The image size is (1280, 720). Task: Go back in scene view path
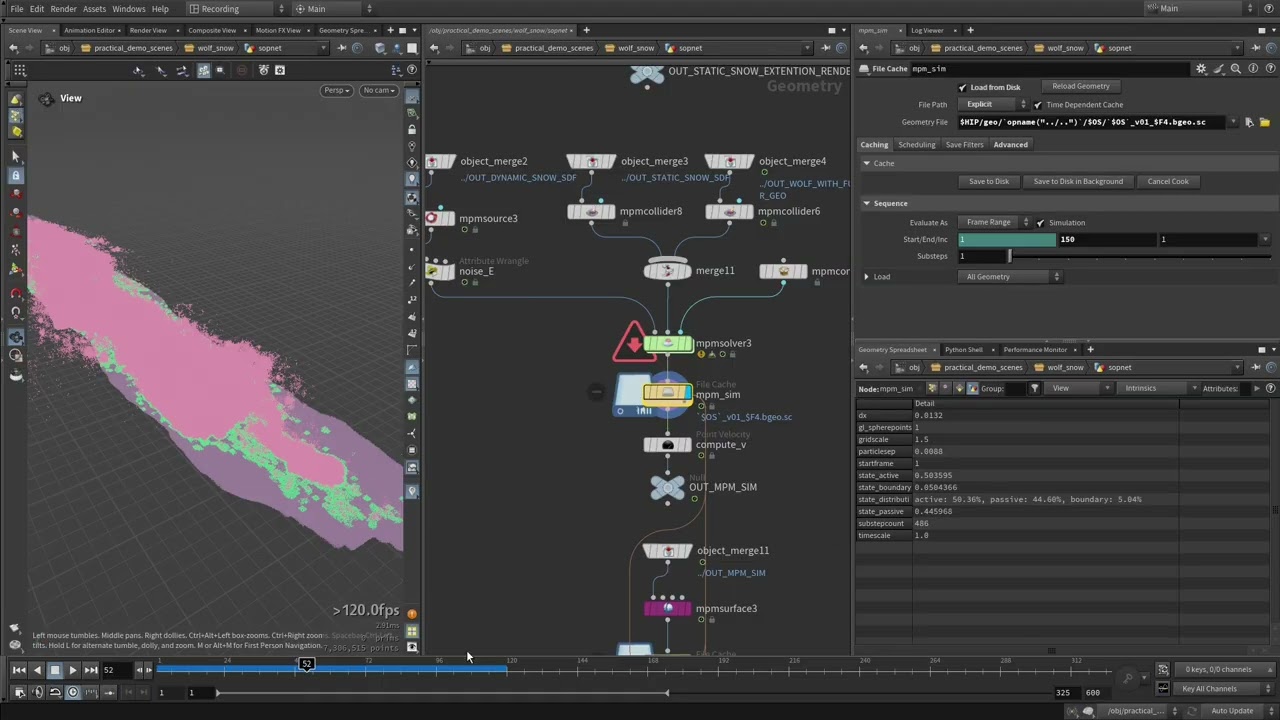15,48
